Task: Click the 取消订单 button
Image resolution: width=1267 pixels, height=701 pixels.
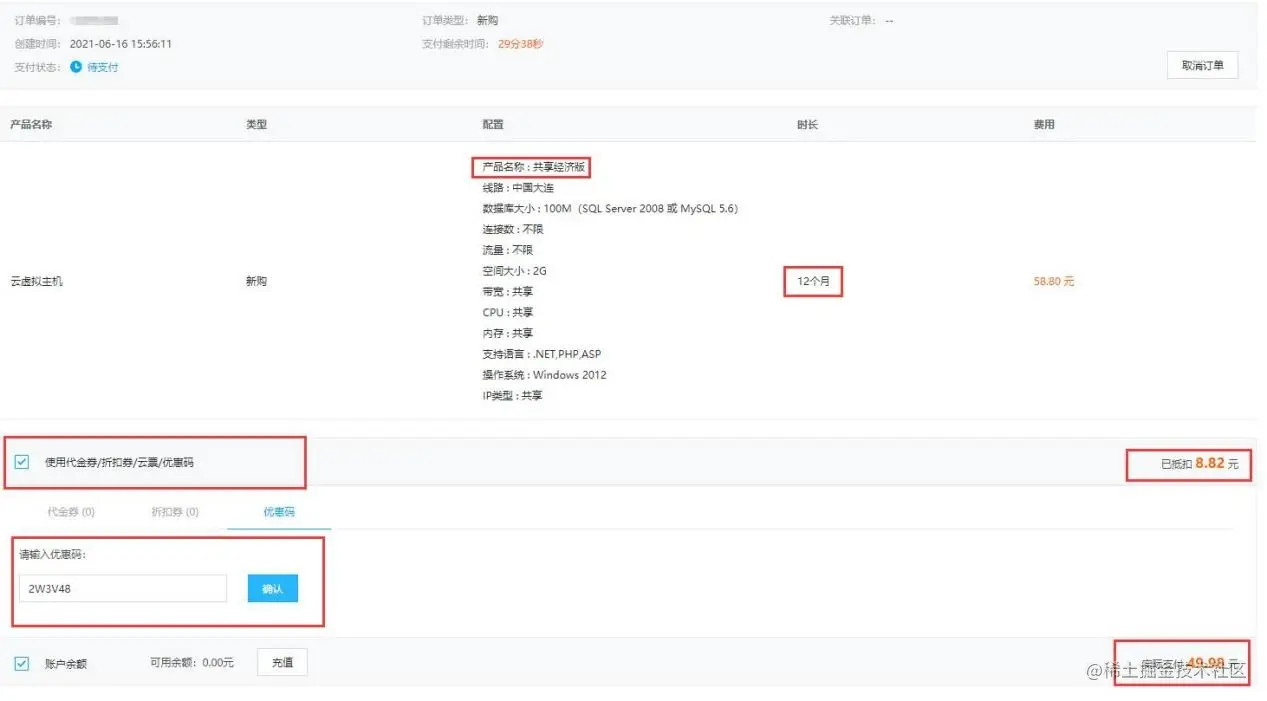Action: click(1202, 65)
